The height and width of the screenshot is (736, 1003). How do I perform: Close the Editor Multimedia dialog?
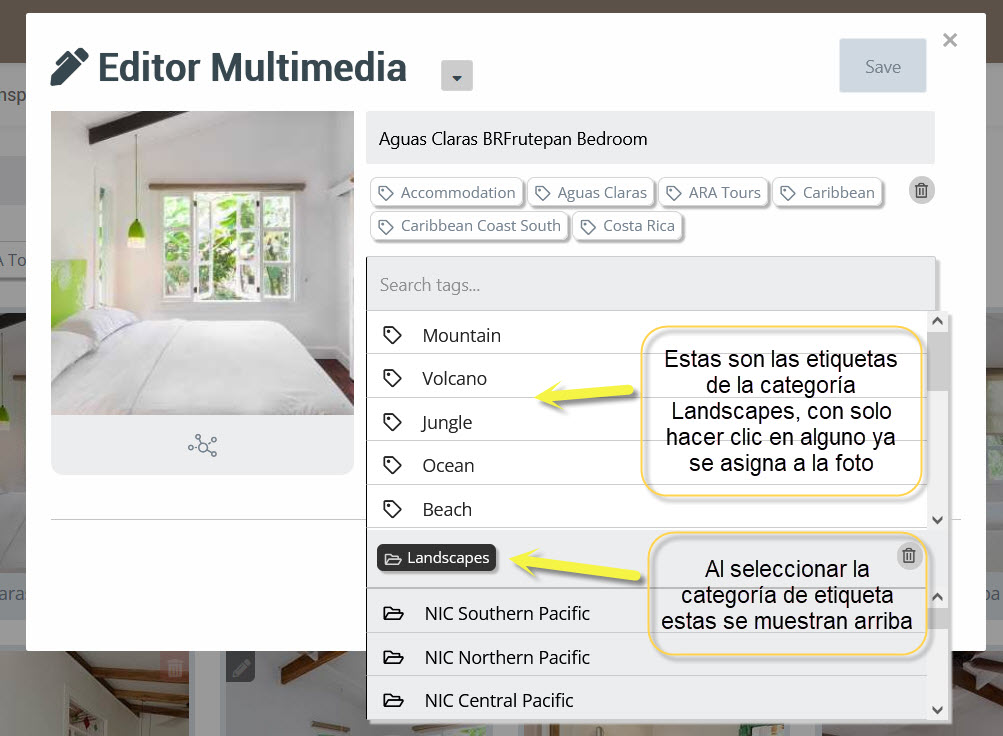click(949, 40)
